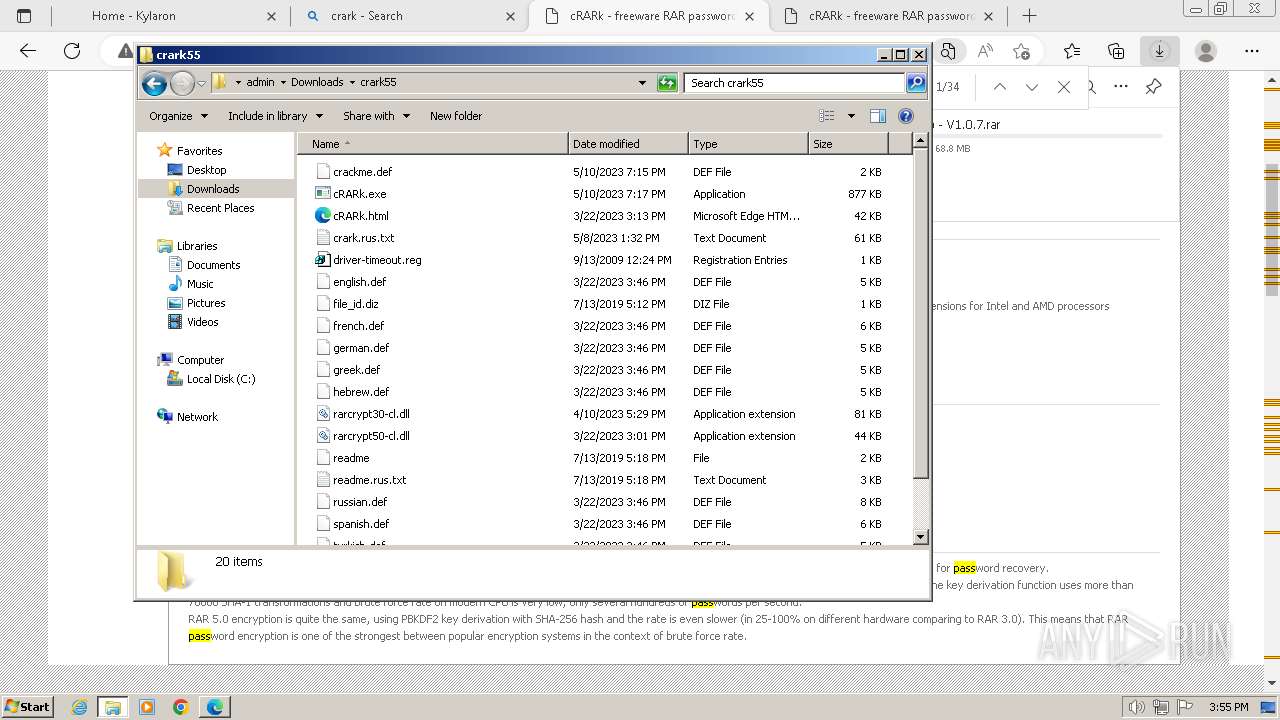Click the search magnifier in Explorer
The image size is (1280, 720).
pyautogui.click(x=916, y=83)
